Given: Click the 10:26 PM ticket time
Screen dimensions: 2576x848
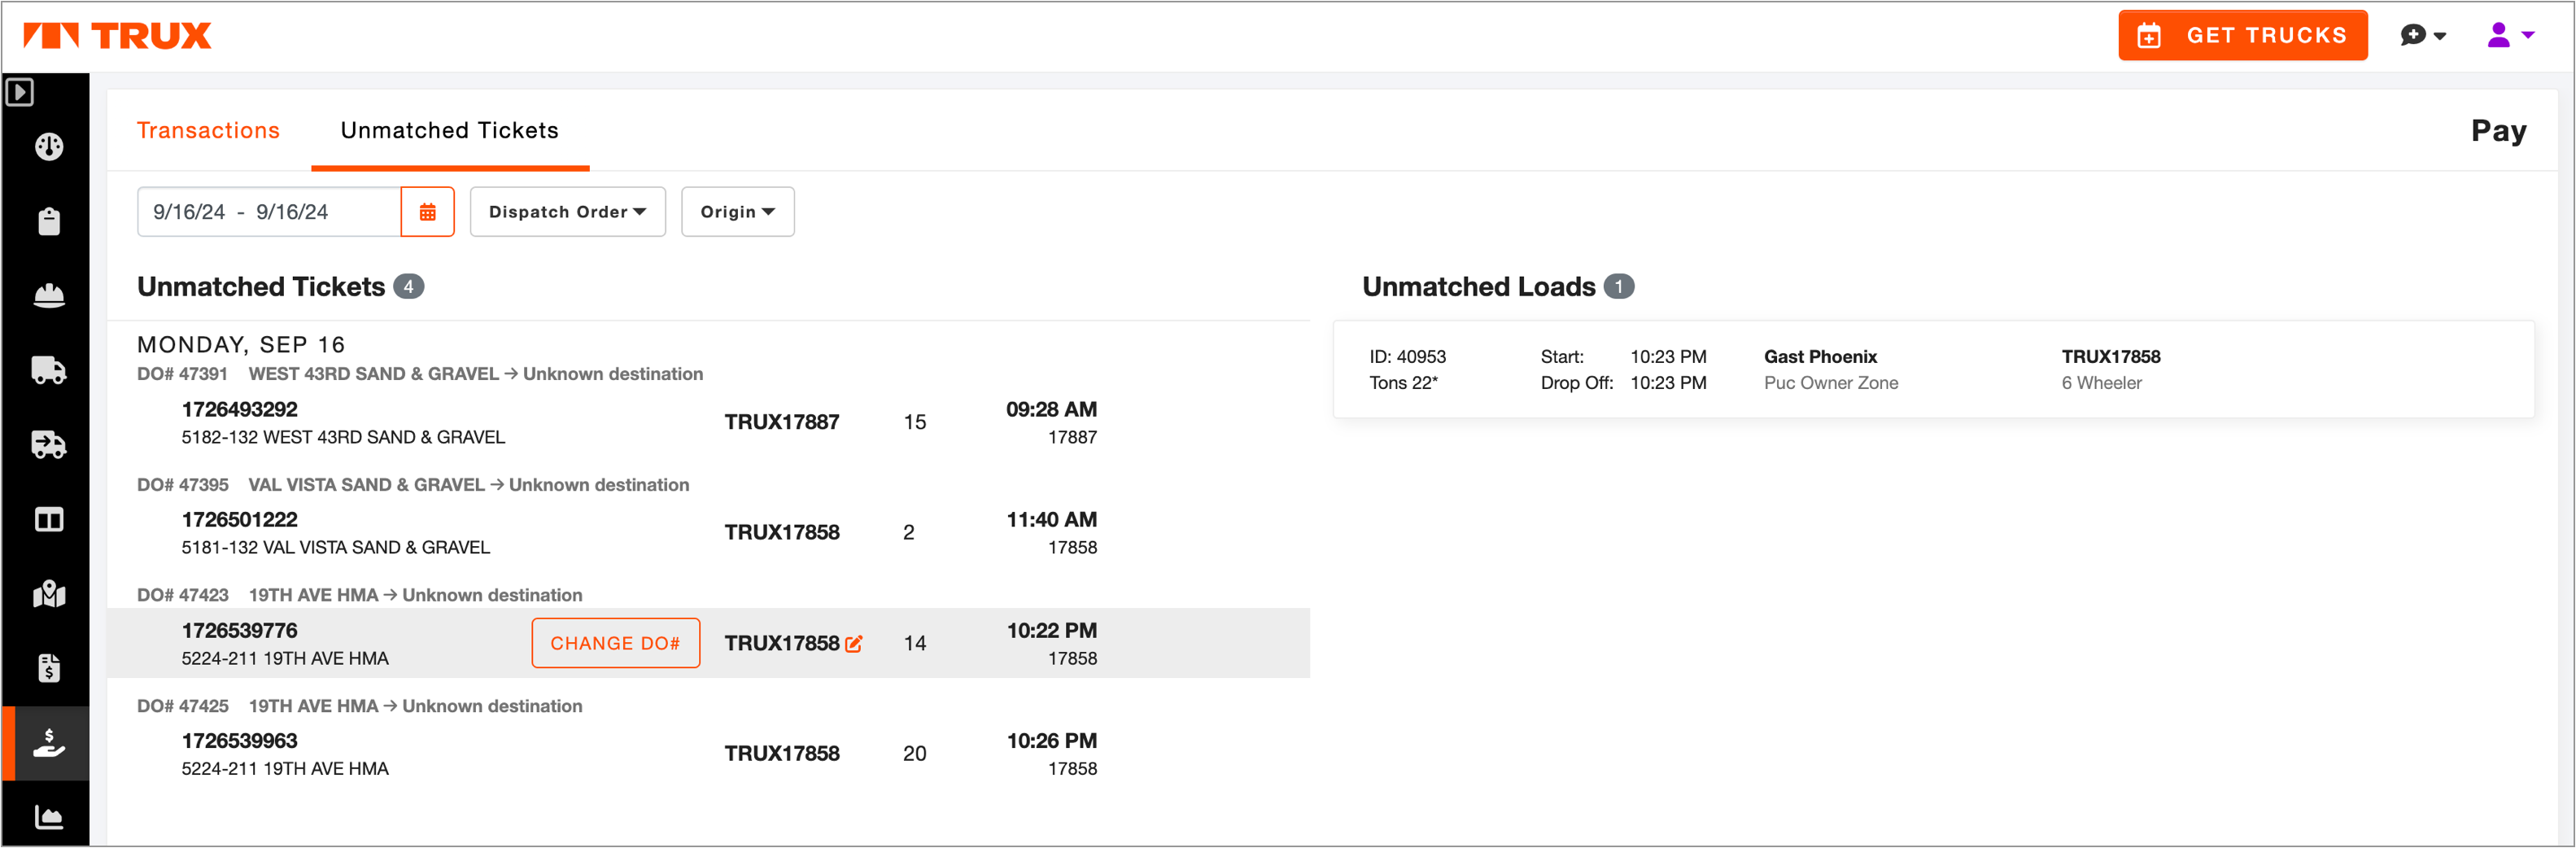Looking at the screenshot, I should tap(1051, 741).
